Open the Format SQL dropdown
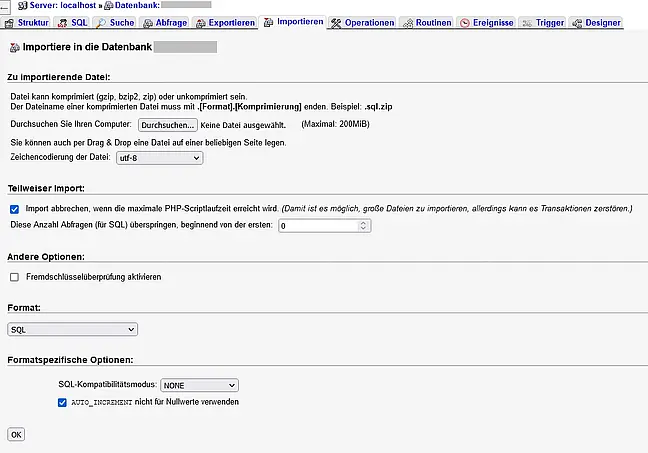Screen dimensions: 648x453 click(72, 329)
